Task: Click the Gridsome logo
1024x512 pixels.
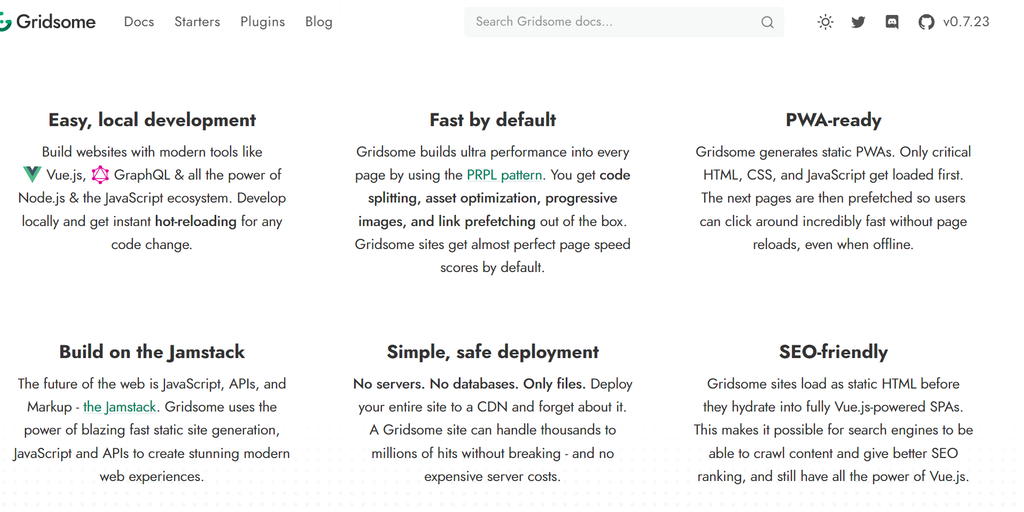Action: point(47,22)
